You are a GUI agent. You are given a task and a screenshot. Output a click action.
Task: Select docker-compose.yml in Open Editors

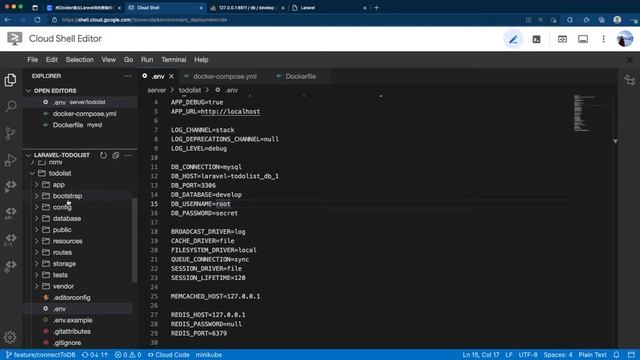pyautogui.click(x=84, y=113)
